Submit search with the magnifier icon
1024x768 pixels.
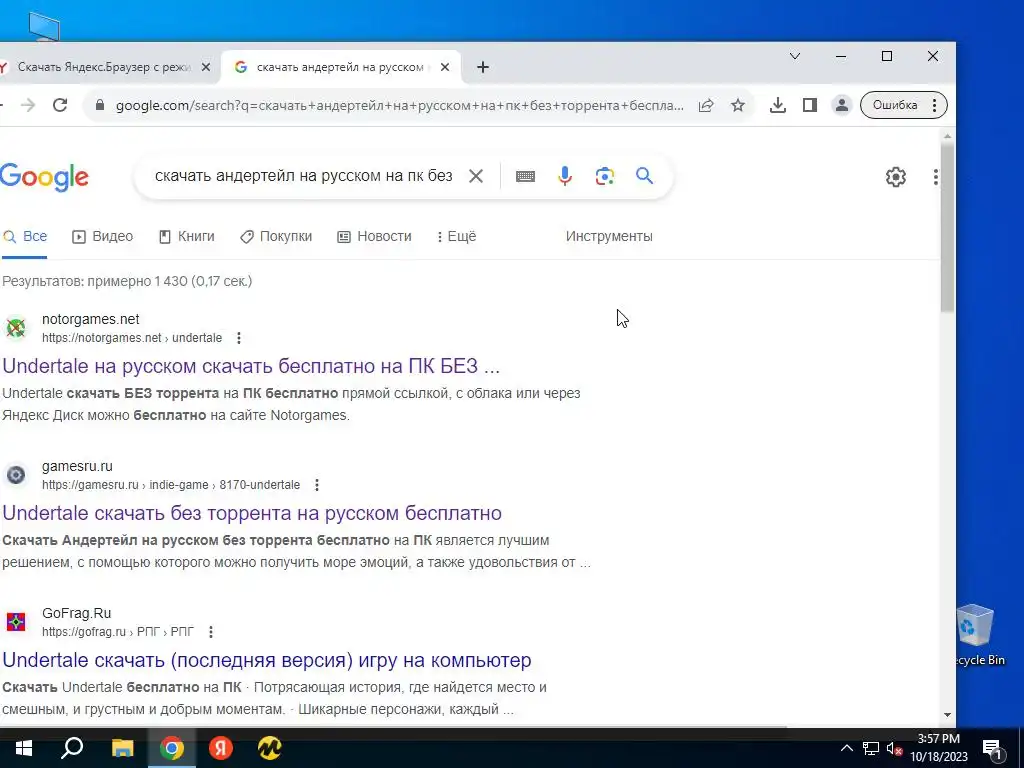[x=645, y=176]
